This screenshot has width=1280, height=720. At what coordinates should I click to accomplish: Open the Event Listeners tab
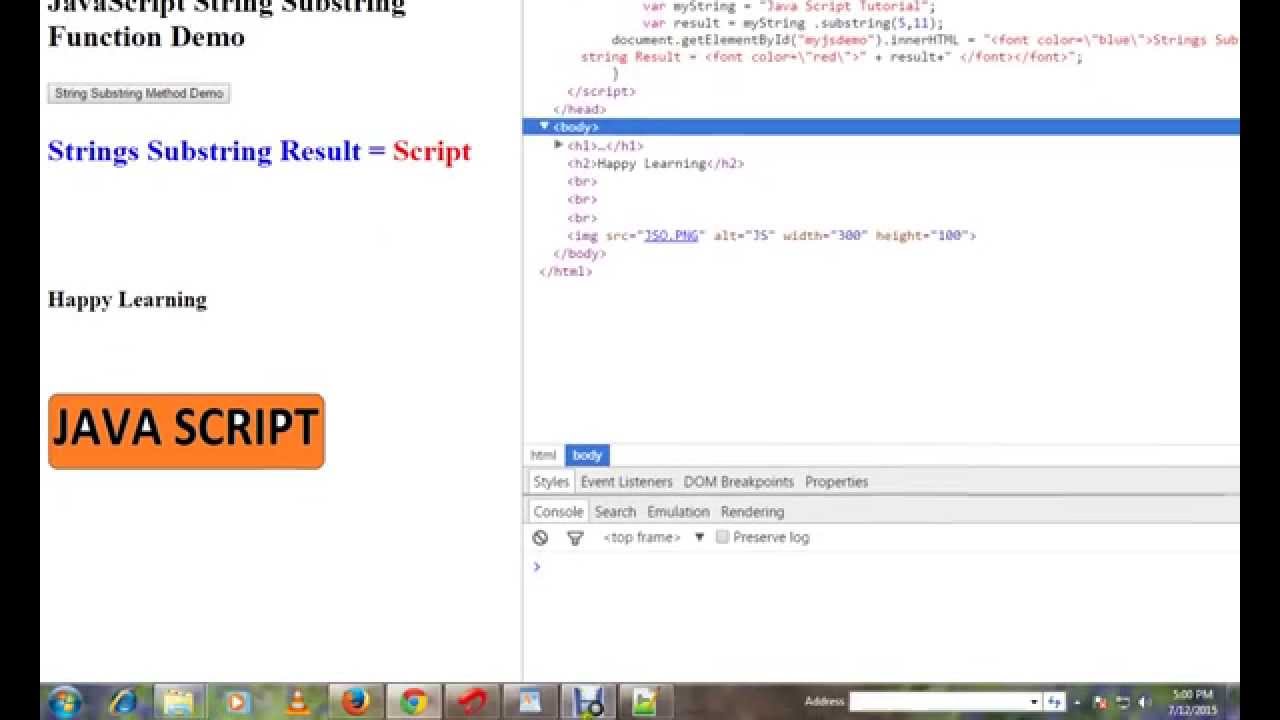coord(627,481)
